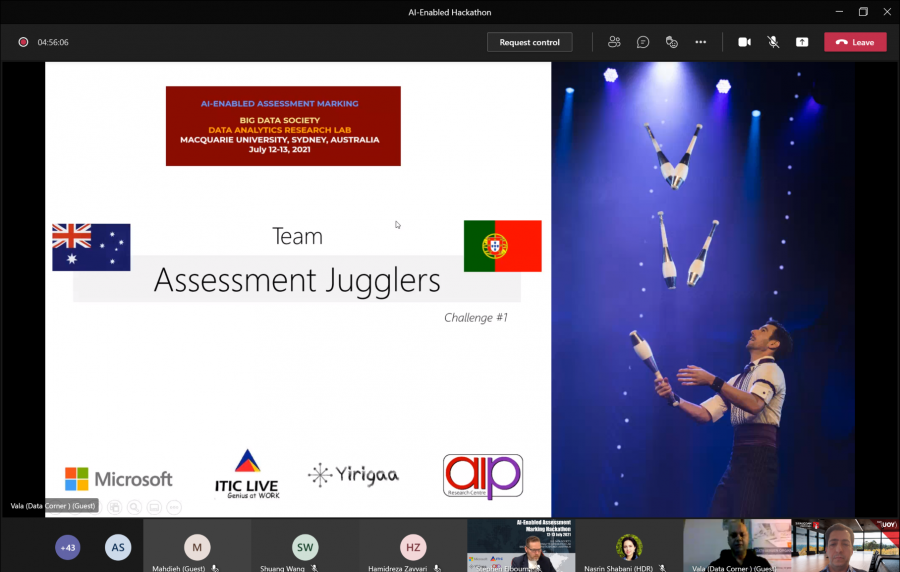900x572 pixels.
Task: Click the Vala (Data Corner) presenter name label
Action: click(53, 506)
